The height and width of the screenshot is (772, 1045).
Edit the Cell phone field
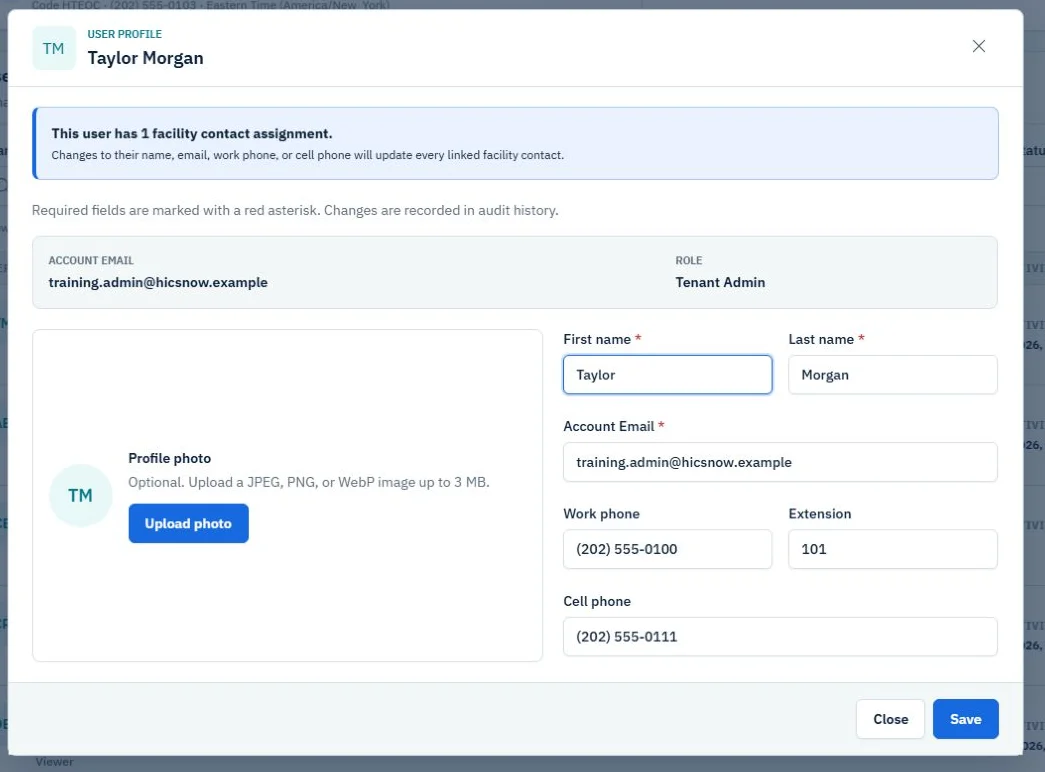(x=780, y=637)
